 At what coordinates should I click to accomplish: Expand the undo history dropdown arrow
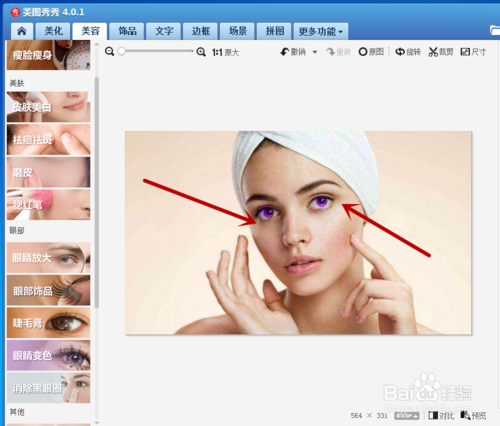315,52
